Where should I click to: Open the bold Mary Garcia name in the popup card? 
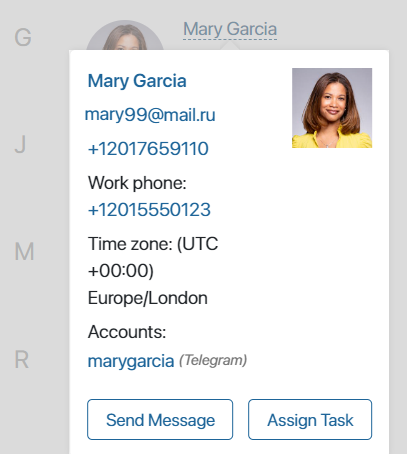tap(137, 81)
